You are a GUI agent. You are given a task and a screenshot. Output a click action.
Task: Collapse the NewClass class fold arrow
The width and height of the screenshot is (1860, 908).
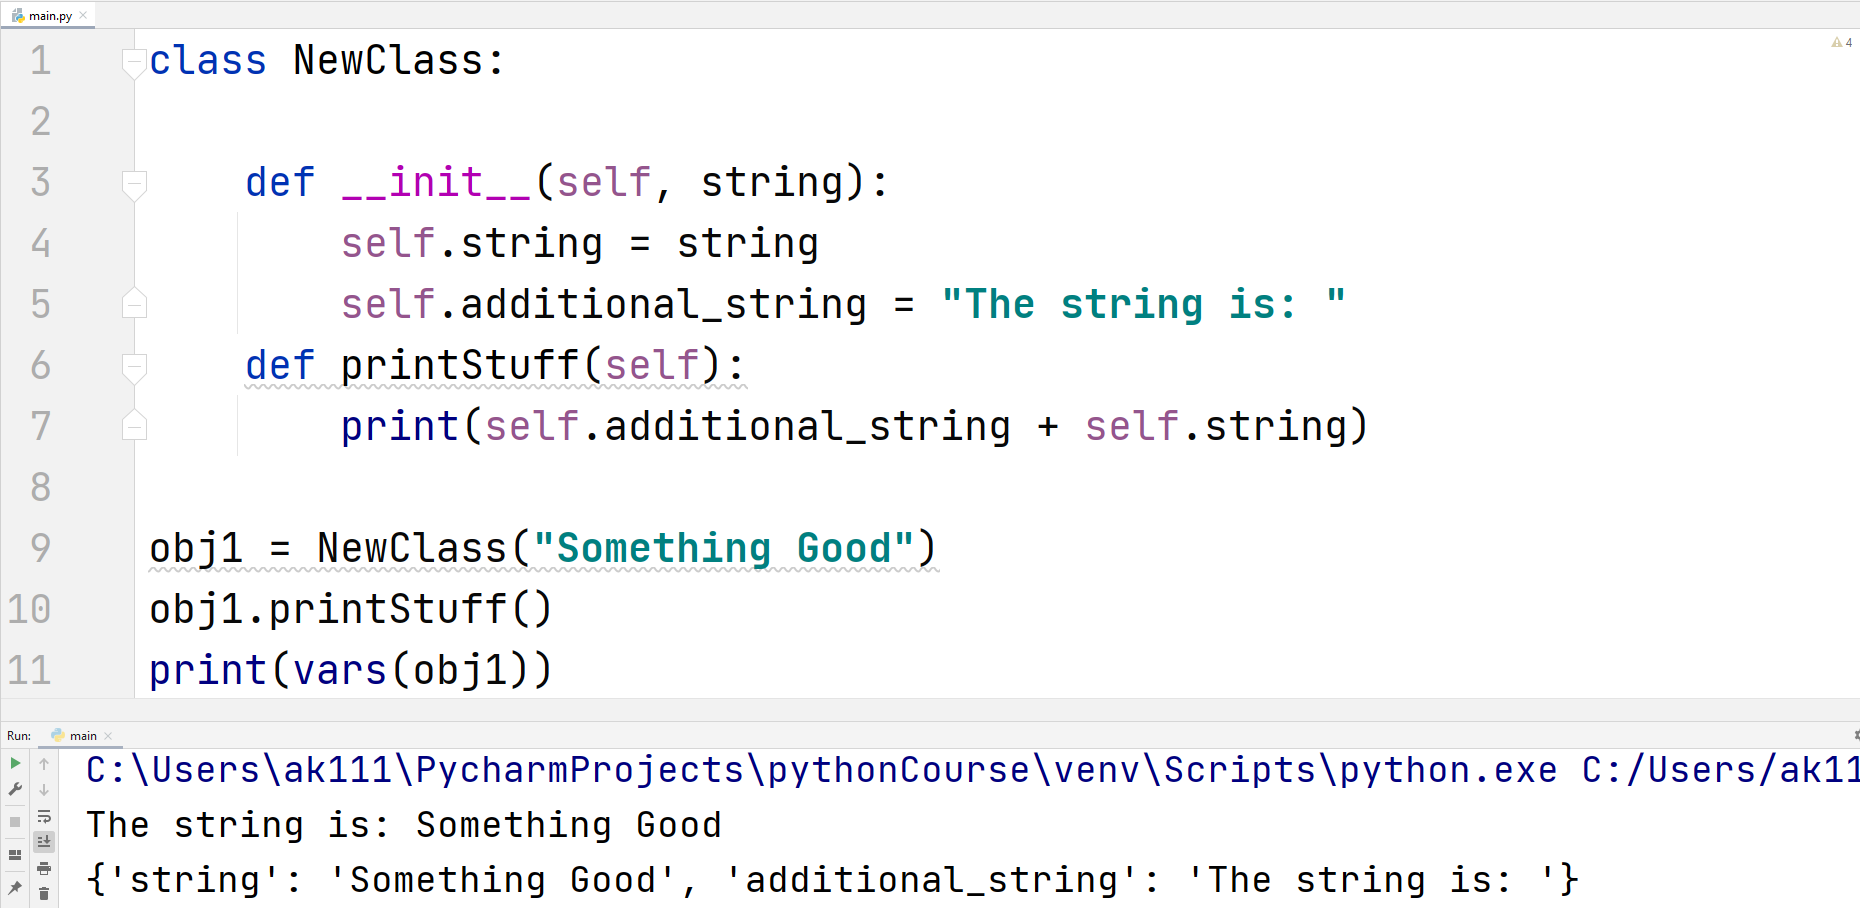click(x=133, y=61)
